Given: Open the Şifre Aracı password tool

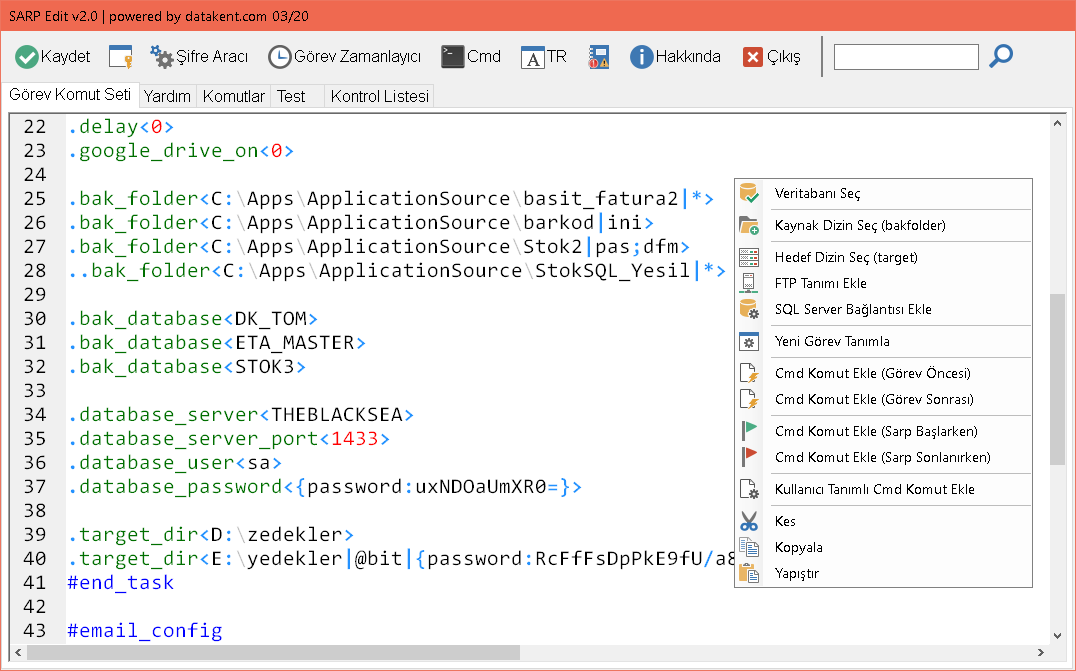Looking at the screenshot, I should 198,57.
